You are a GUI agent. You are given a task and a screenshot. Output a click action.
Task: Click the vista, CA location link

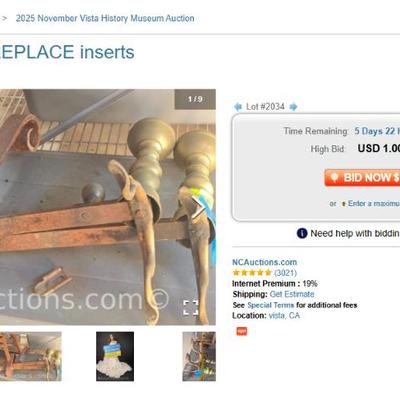[284, 316]
